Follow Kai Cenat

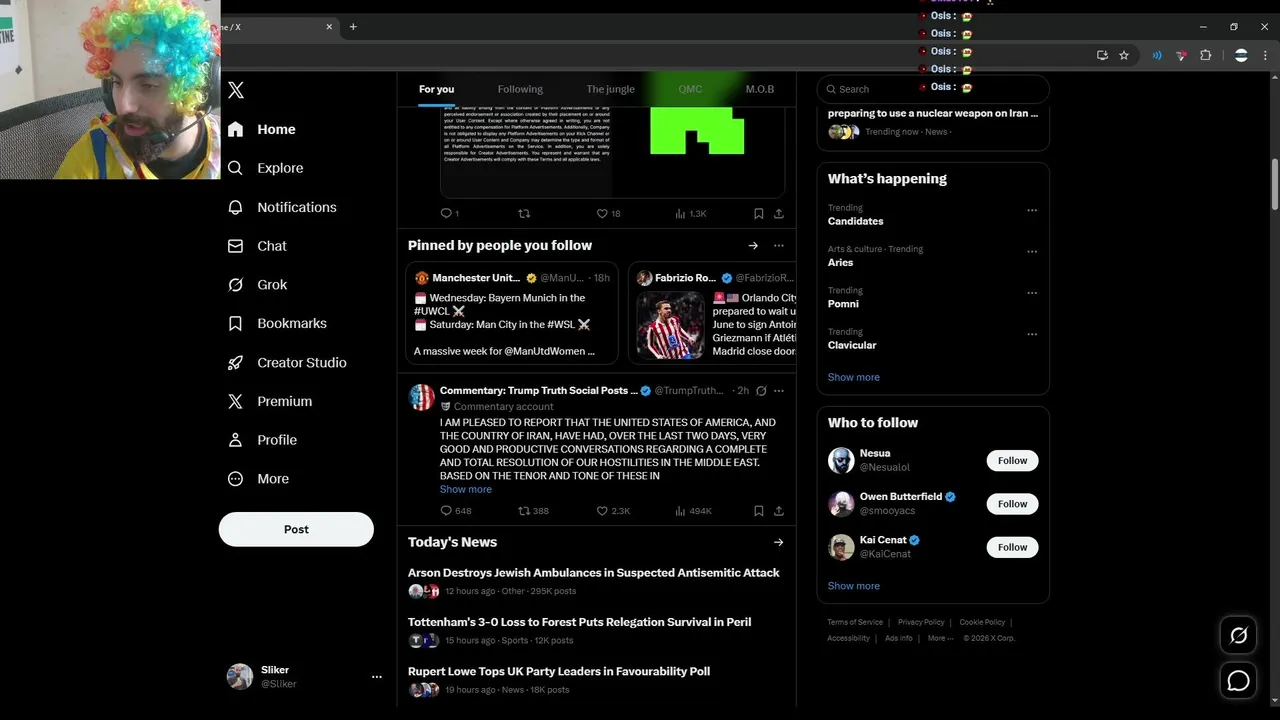[1012, 547]
